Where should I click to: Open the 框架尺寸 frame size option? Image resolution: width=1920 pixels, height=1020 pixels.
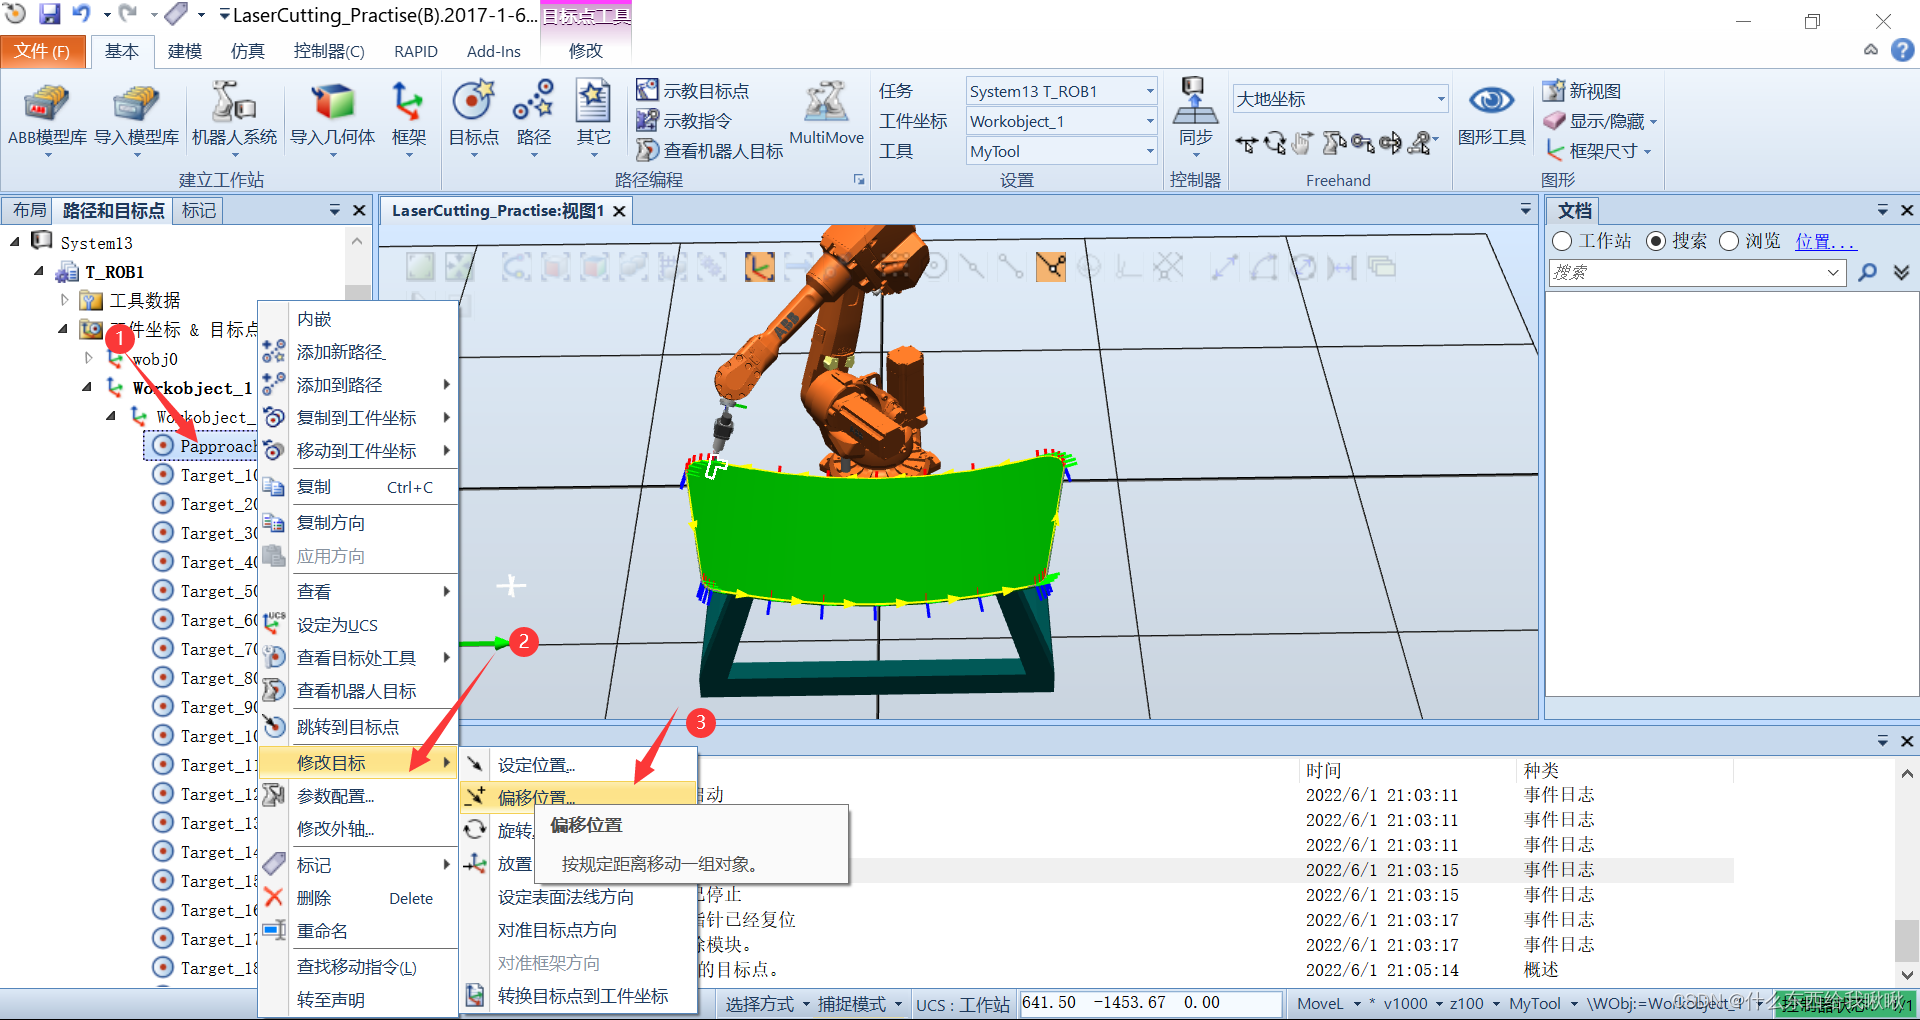point(1597,151)
